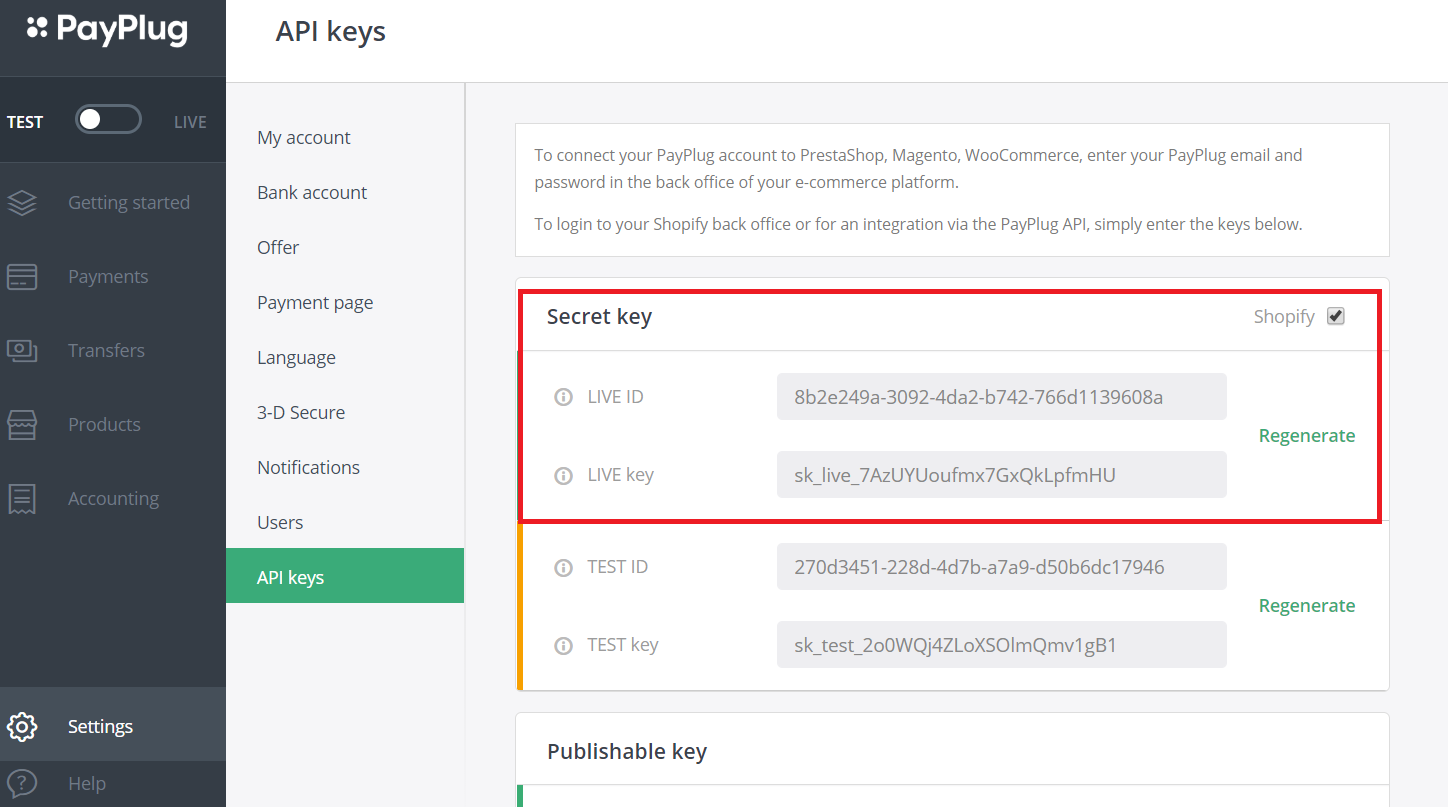Click the Help question mark icon

pyautogui.click(x=22, y=783)
